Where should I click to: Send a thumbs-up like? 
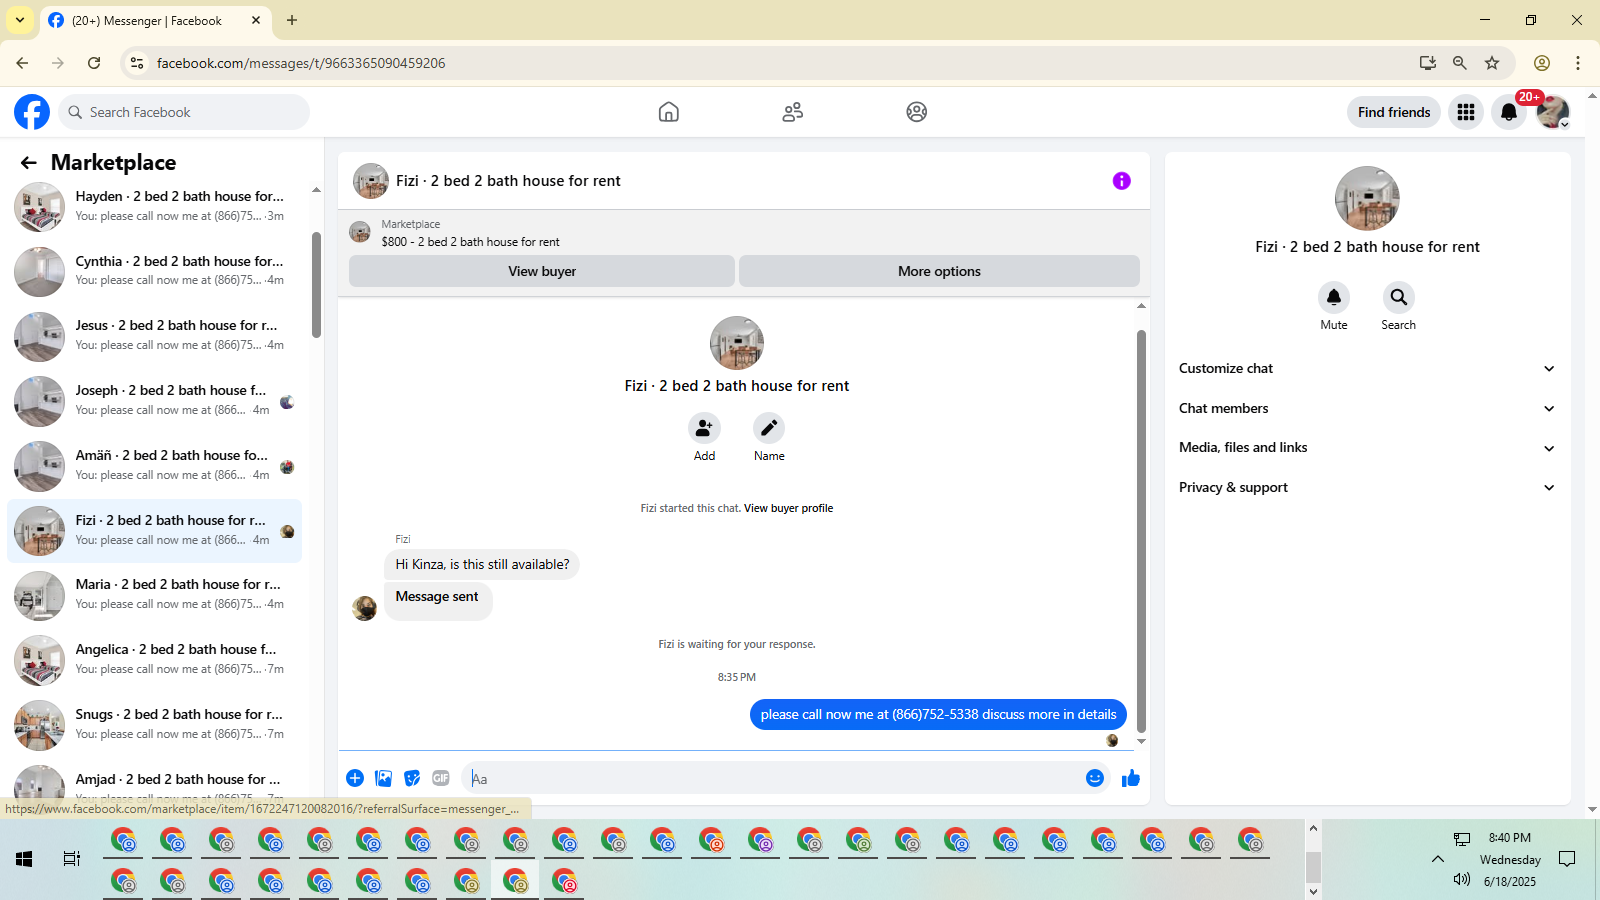(x=1131, y=778)
